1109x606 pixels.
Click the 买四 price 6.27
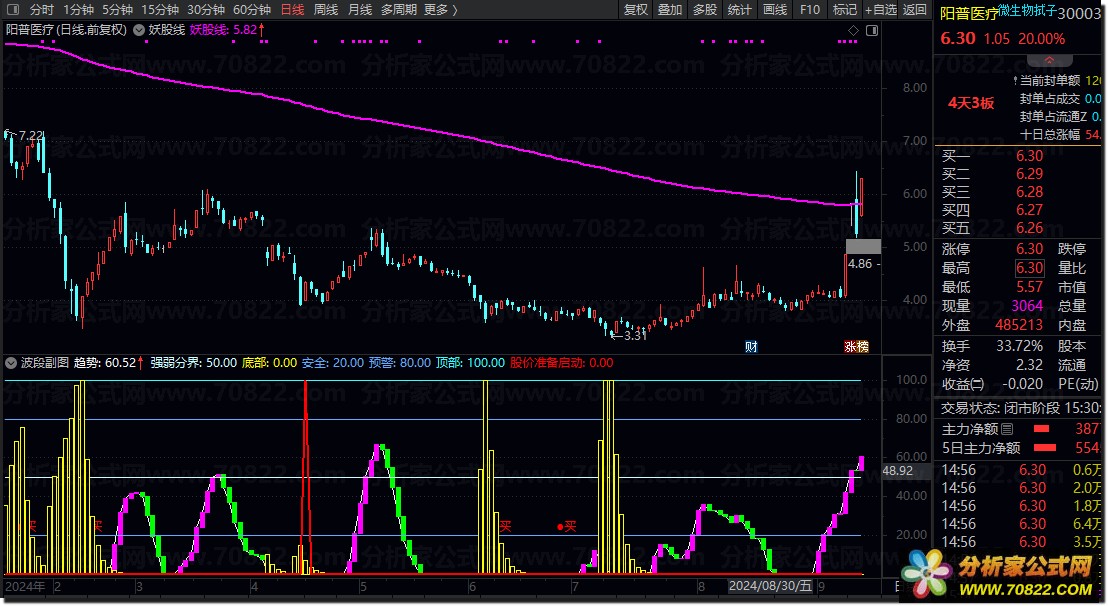click(1029, 210)
